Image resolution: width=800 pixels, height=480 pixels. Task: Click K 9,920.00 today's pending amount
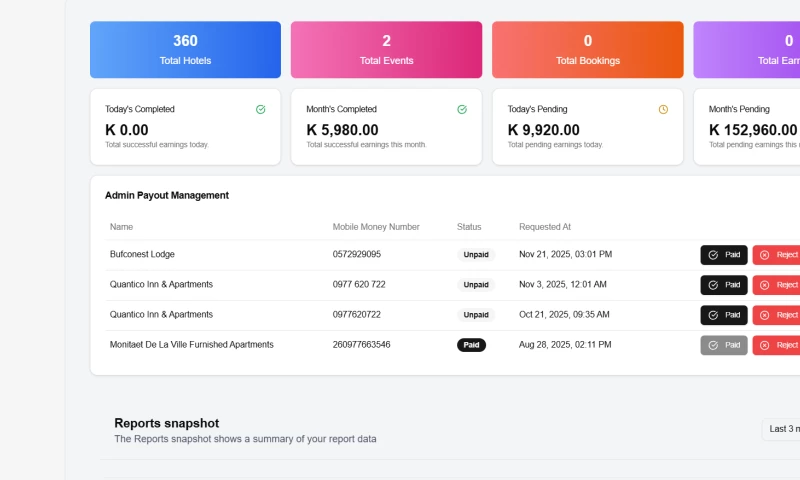click(543, 130)
